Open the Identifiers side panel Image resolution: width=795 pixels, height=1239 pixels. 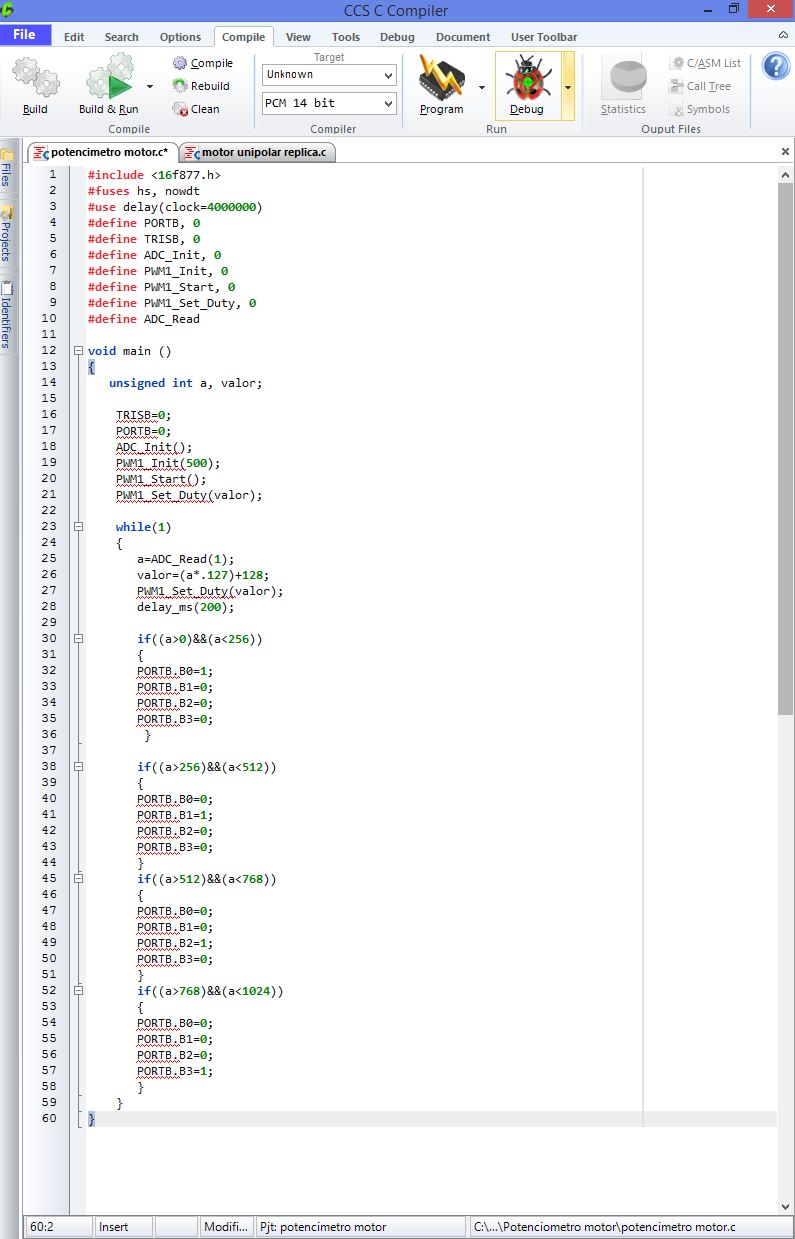coord(6,315)
